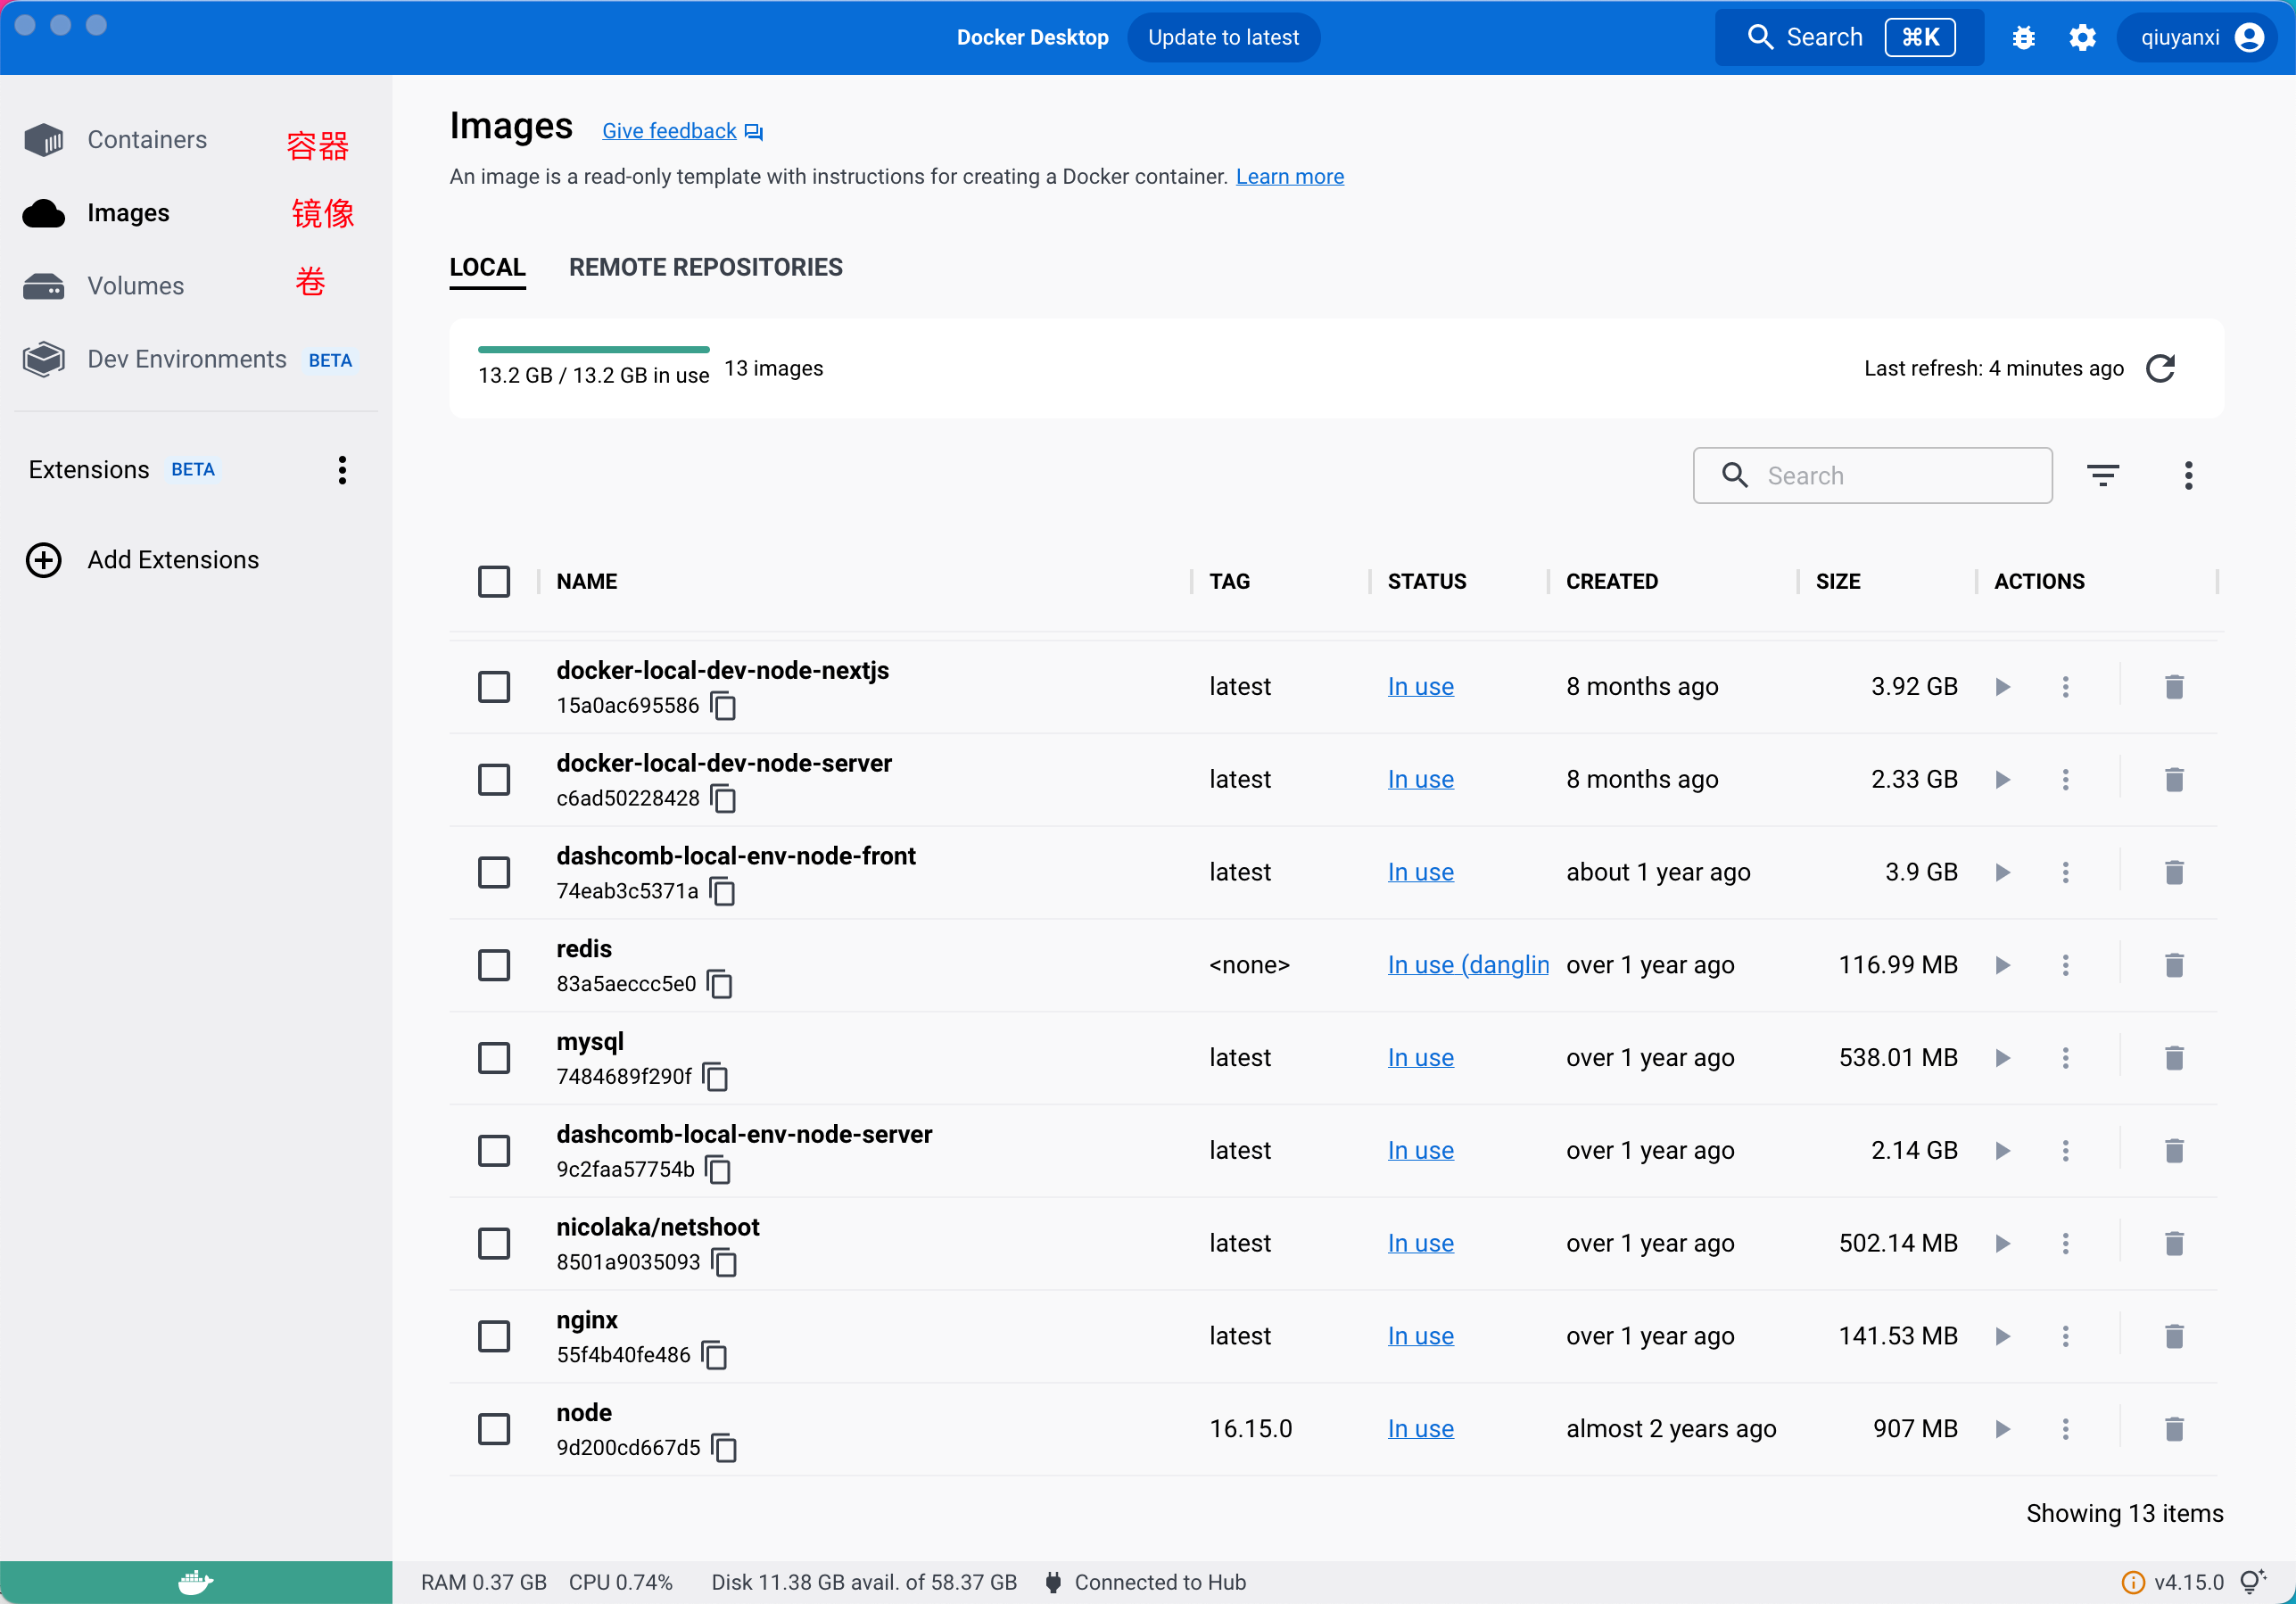
Task: Open the troubleshoot bug icon
Action: [2023, 38]
